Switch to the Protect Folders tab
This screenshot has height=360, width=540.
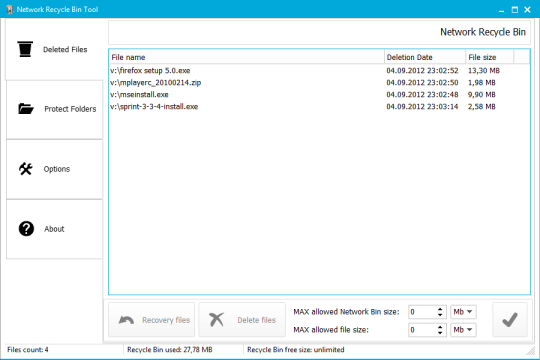(54, 110)
